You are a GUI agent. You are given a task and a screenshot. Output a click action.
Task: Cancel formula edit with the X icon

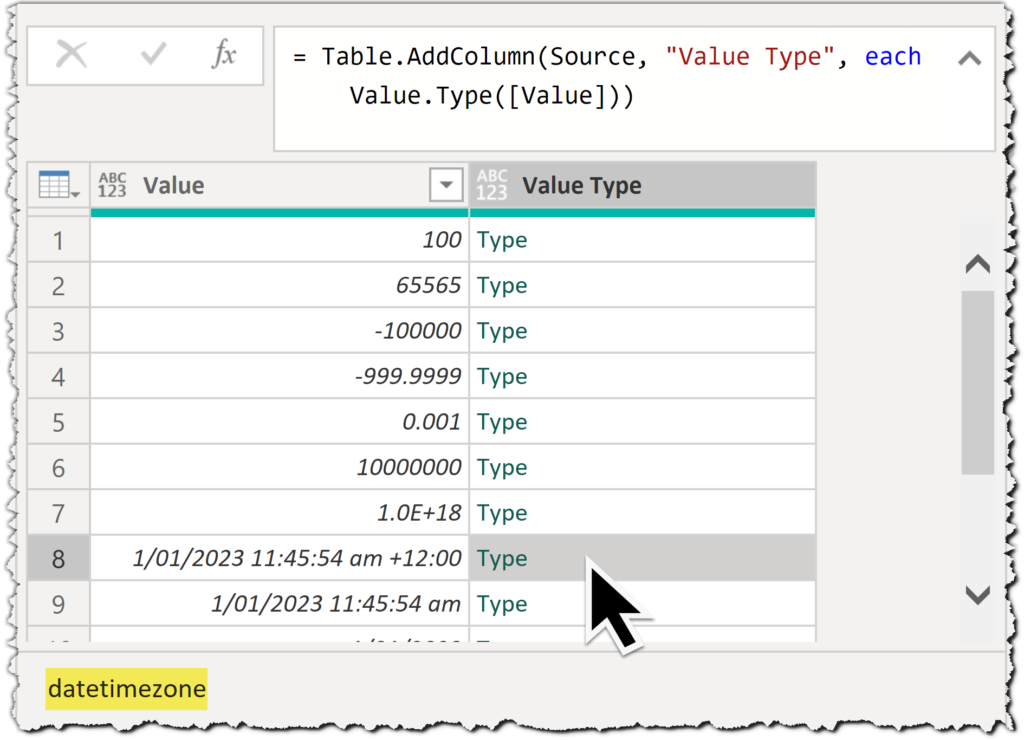(71, 54)
